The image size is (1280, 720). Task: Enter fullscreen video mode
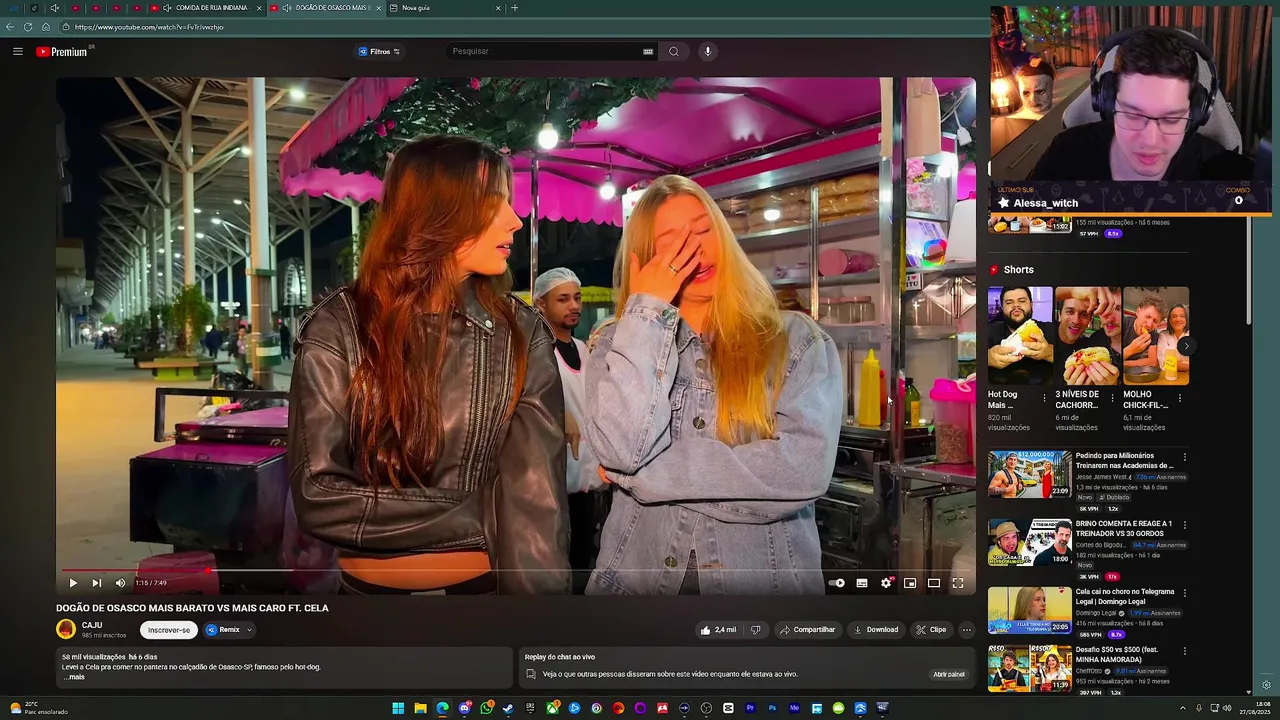pyautogui.click(x=958, y=583)
